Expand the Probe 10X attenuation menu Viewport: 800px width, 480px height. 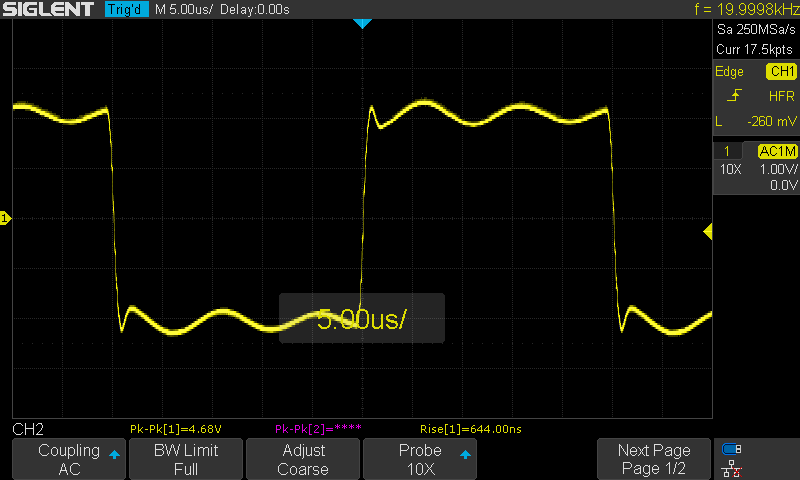(x=420, y=459)
